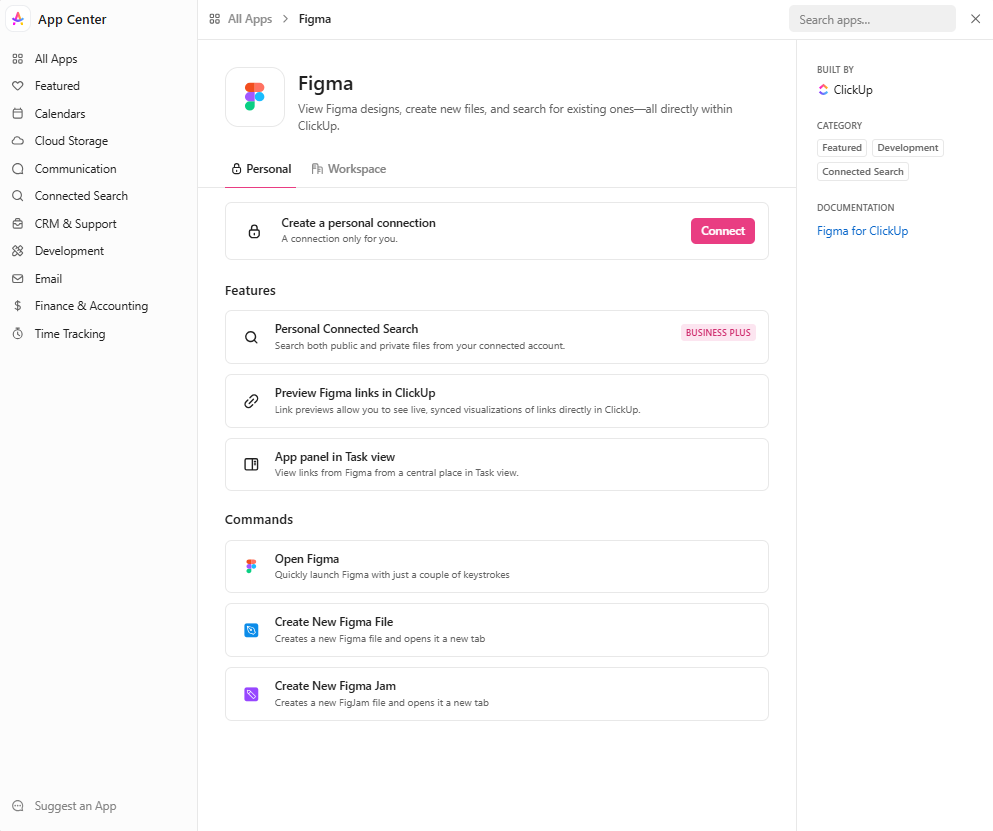The image size is (993, 831).
Task: Click the large Figma logo thumbnail
Action: coord(255,97)
